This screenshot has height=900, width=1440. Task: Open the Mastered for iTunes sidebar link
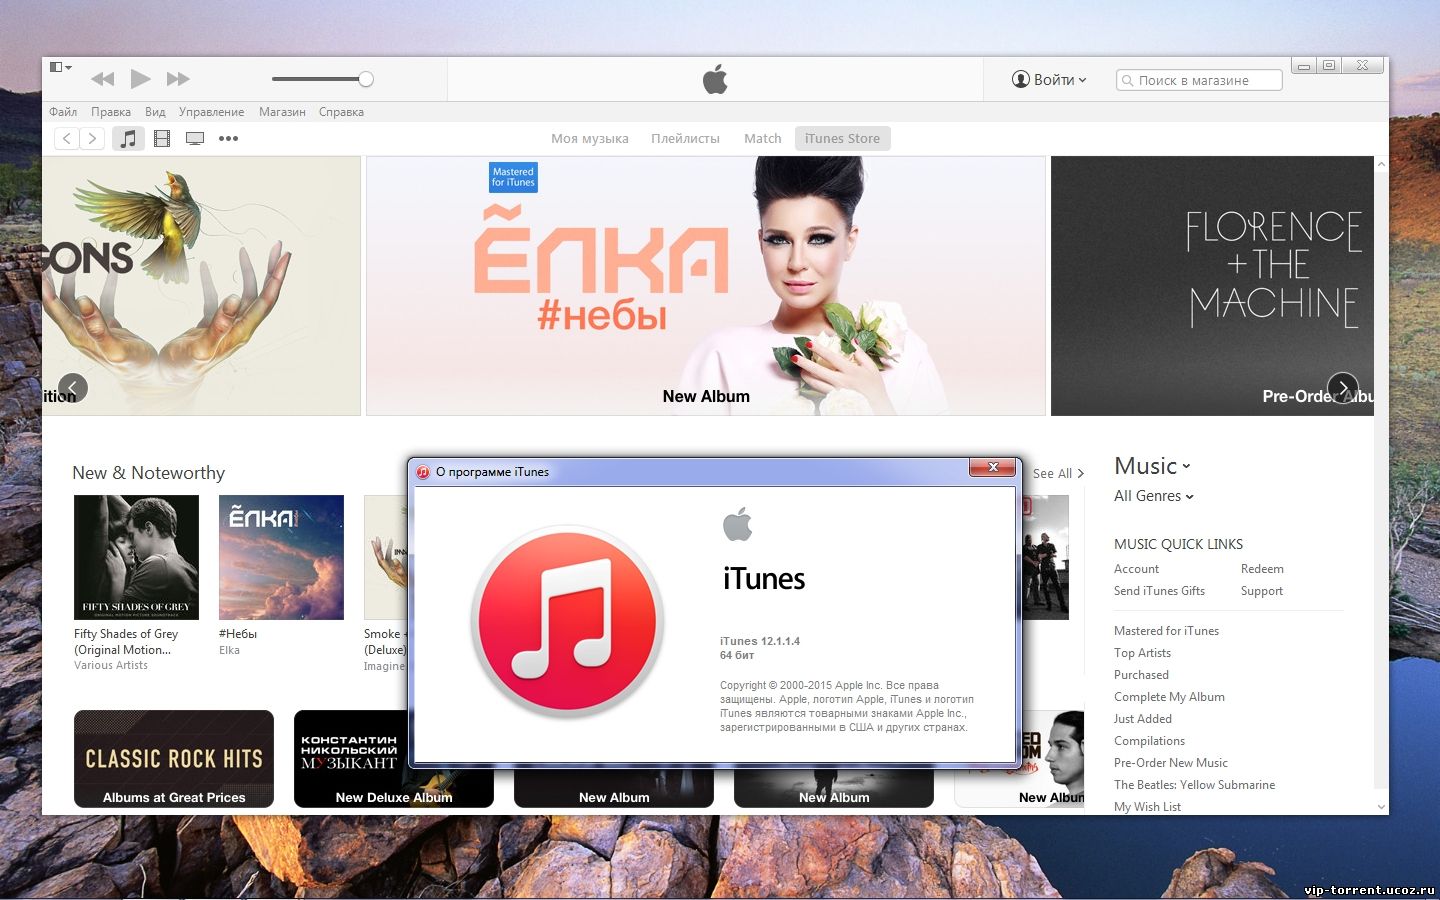[1166, 631]
